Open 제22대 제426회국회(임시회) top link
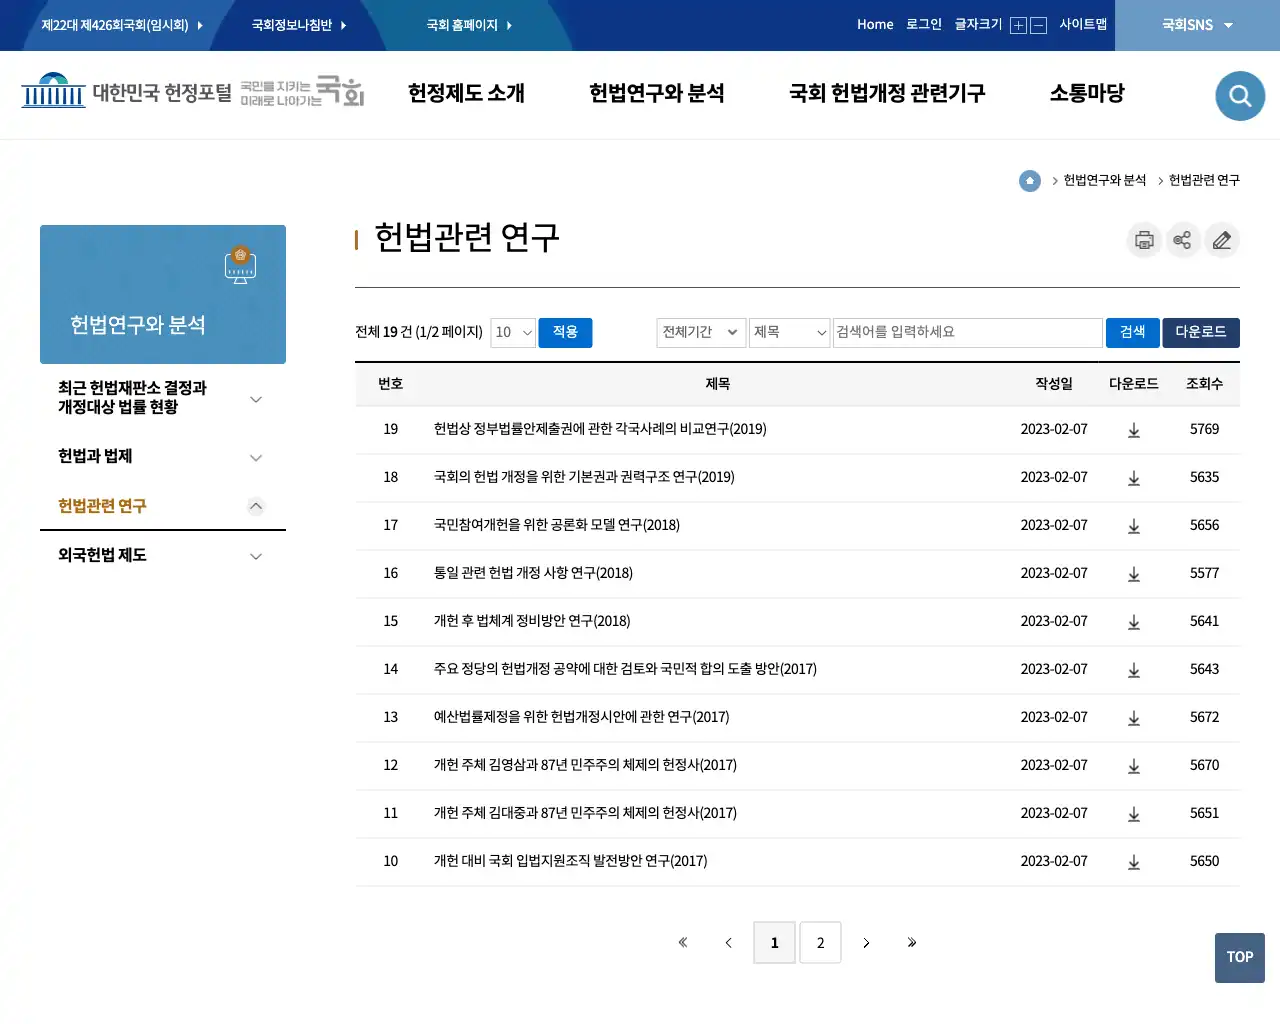Image resolution: width=1280 pixels, height=1024 pixels. pos(121,25)
